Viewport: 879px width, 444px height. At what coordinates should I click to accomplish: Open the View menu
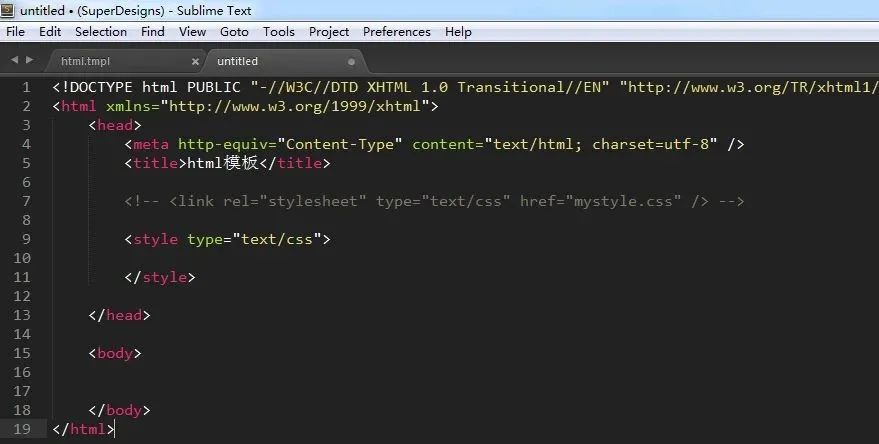click(192, 32)
